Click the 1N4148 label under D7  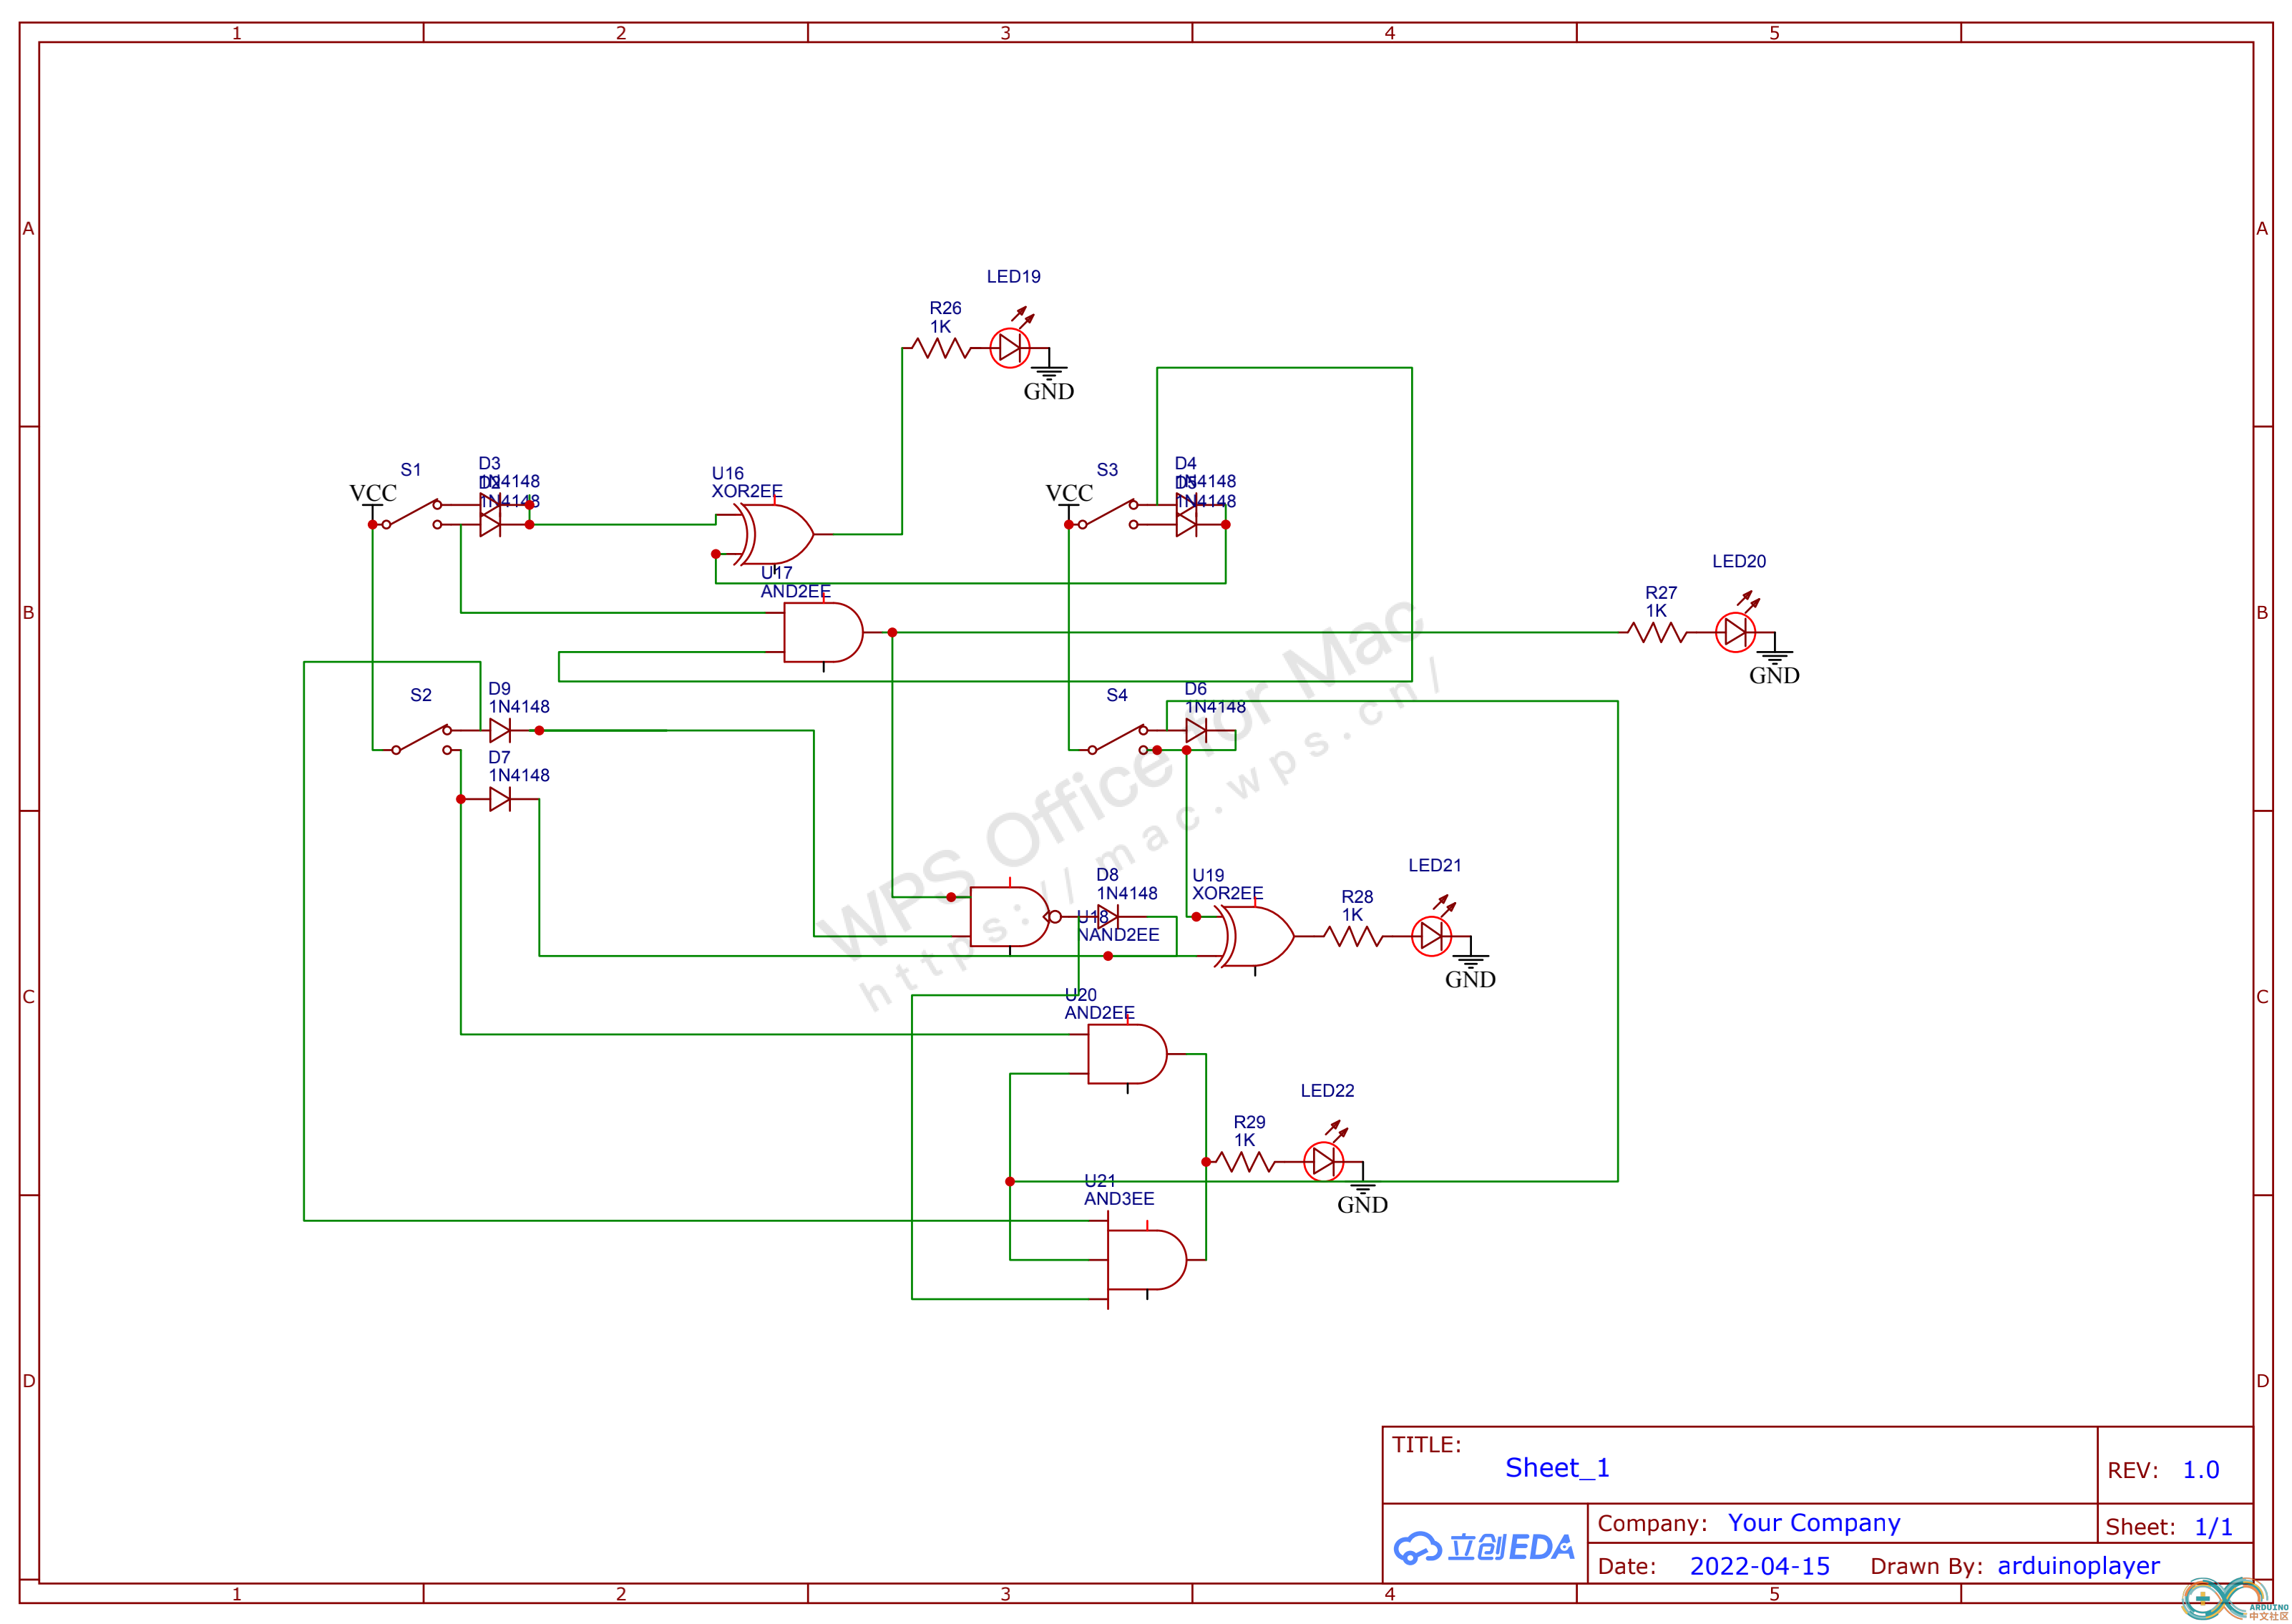click(519, 775)
